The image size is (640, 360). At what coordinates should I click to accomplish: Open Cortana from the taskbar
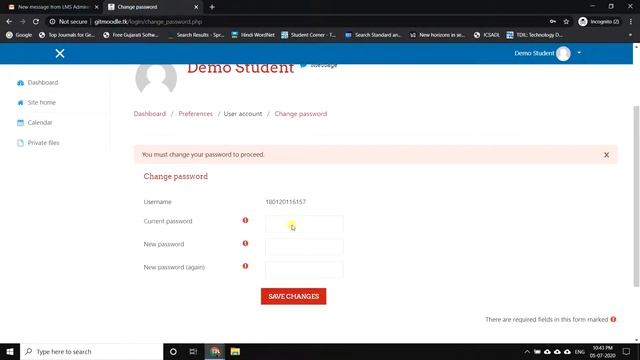173,351
